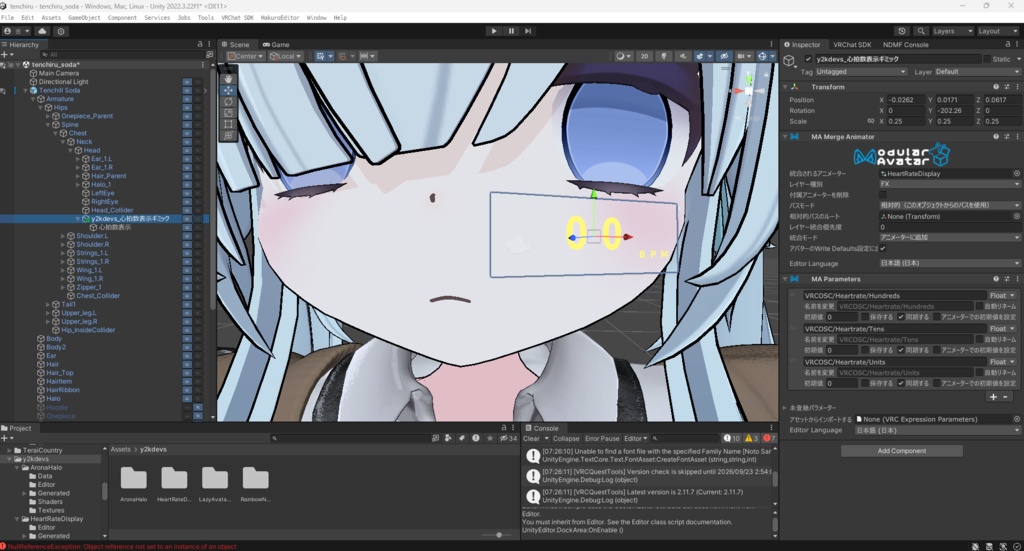Select the Move tool in the Scene
Image resolution: width=1024 pixels, height=551 pixels.
point(228,90)
